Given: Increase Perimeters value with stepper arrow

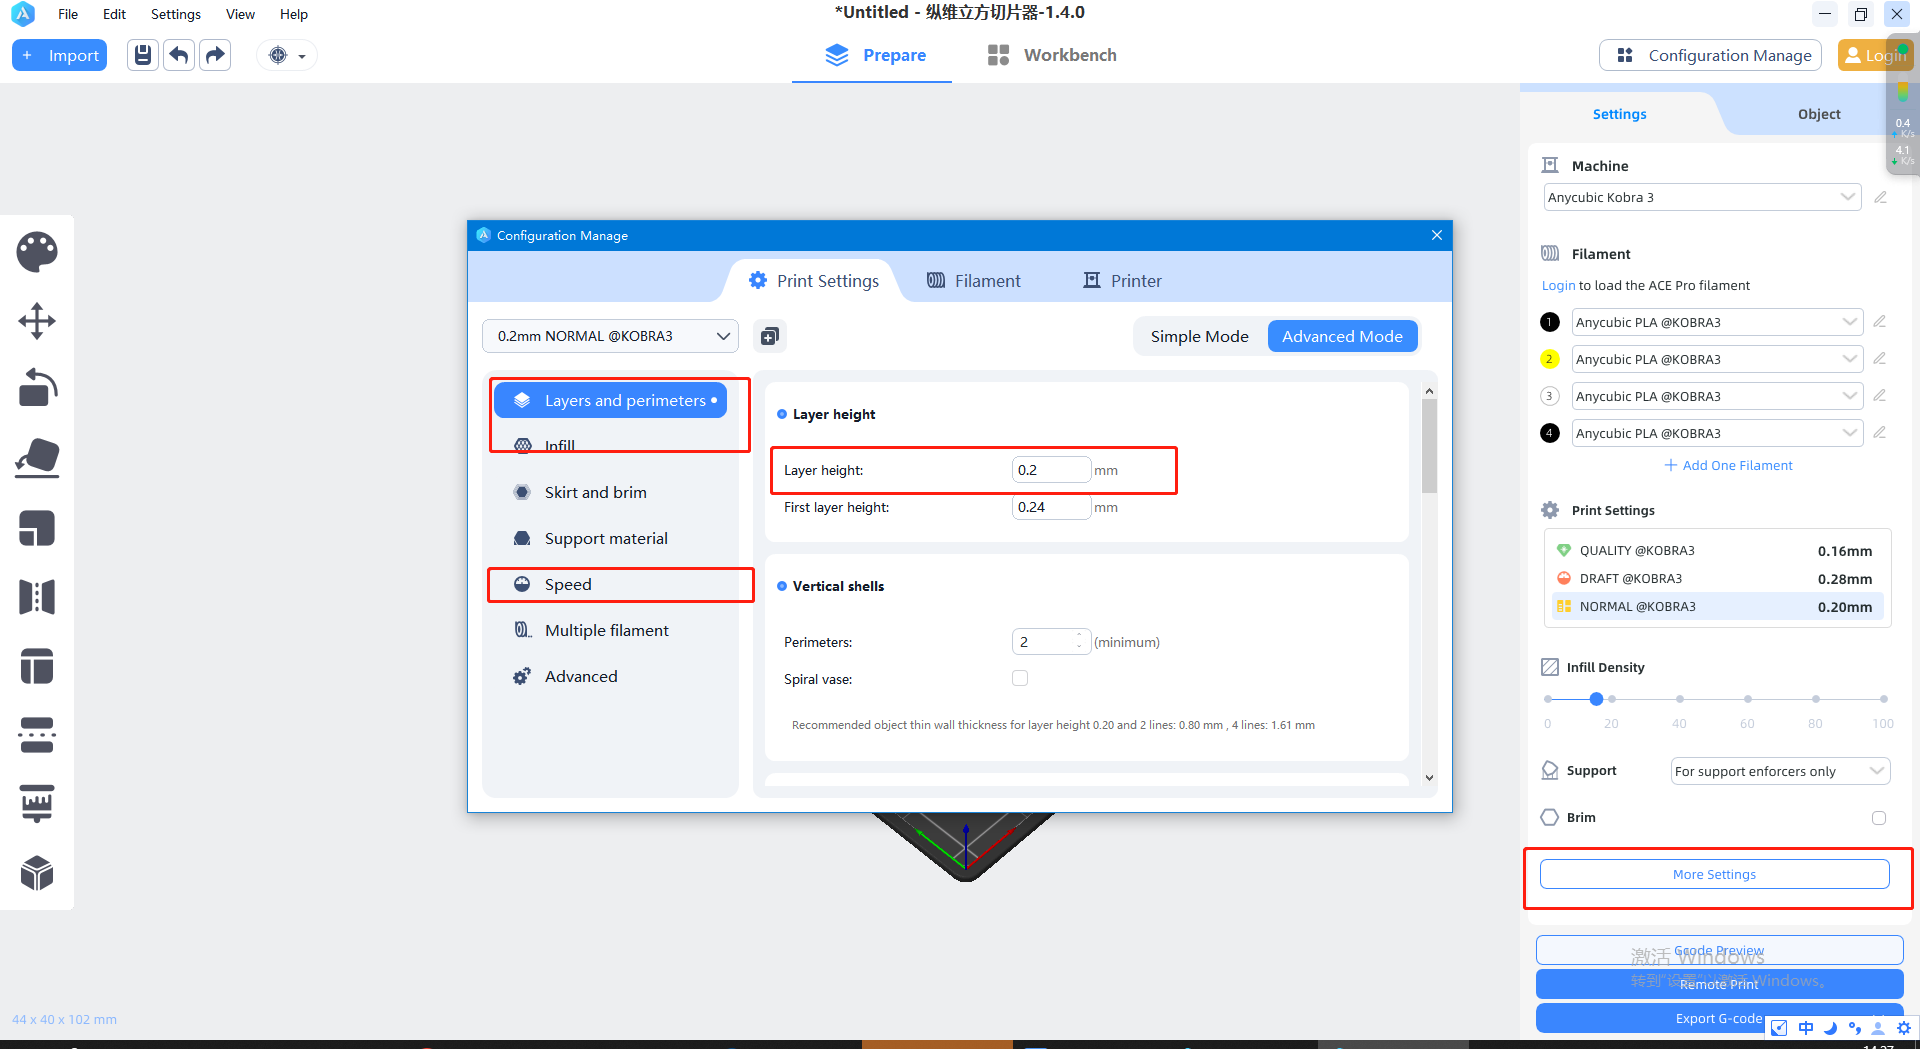Looking at the screenshot, I should click(x=1079, y=636).
